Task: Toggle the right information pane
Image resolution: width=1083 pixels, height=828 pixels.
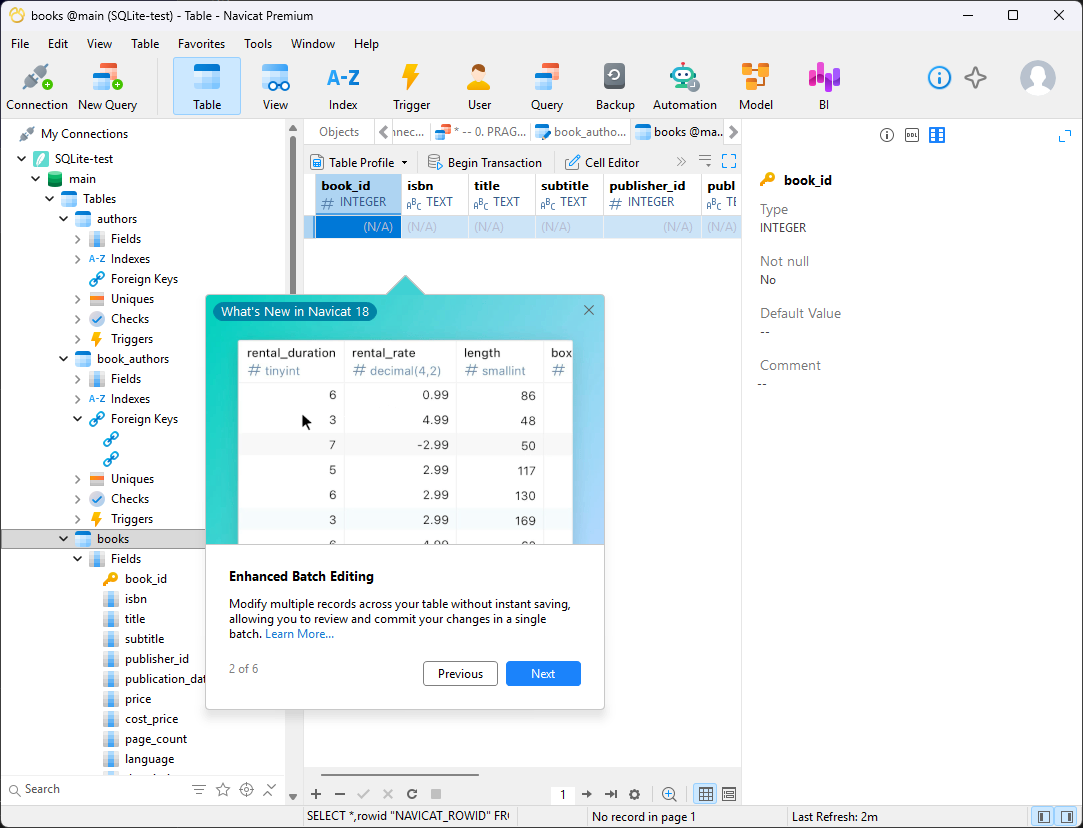Action: [1067, 817]
